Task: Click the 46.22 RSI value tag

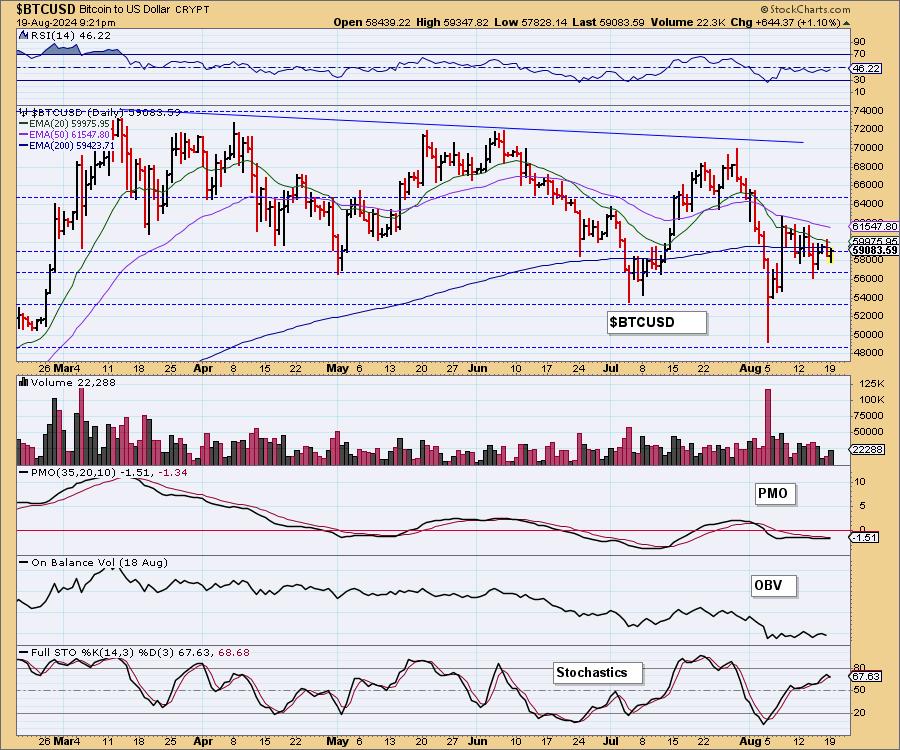Action: tap(867, 68)
